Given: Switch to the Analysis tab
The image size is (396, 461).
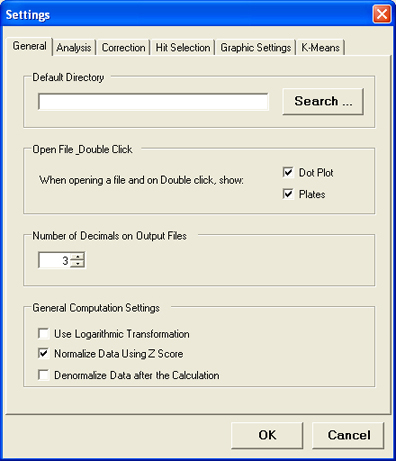Looking at the screenshot, I should point(74,47).
